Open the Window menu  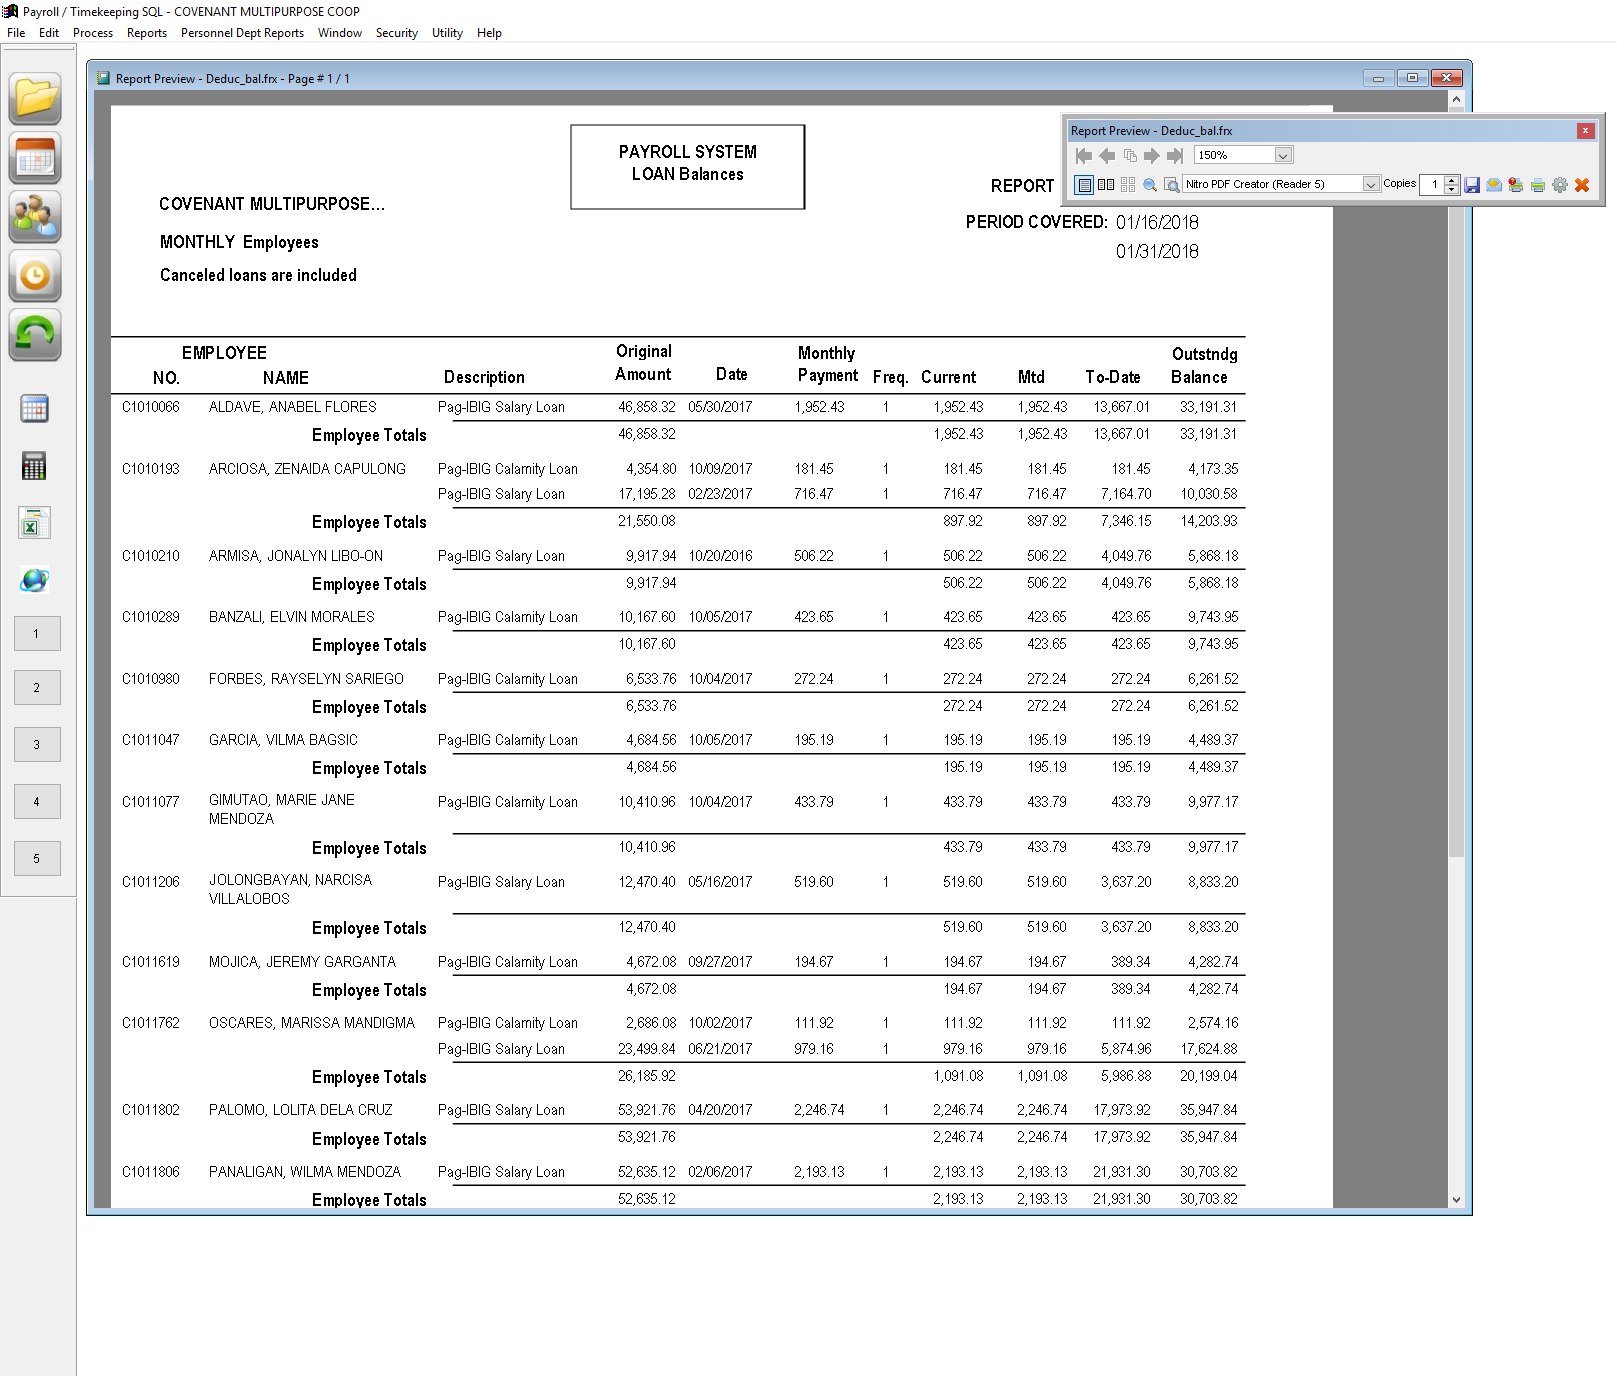click(340, 33)
